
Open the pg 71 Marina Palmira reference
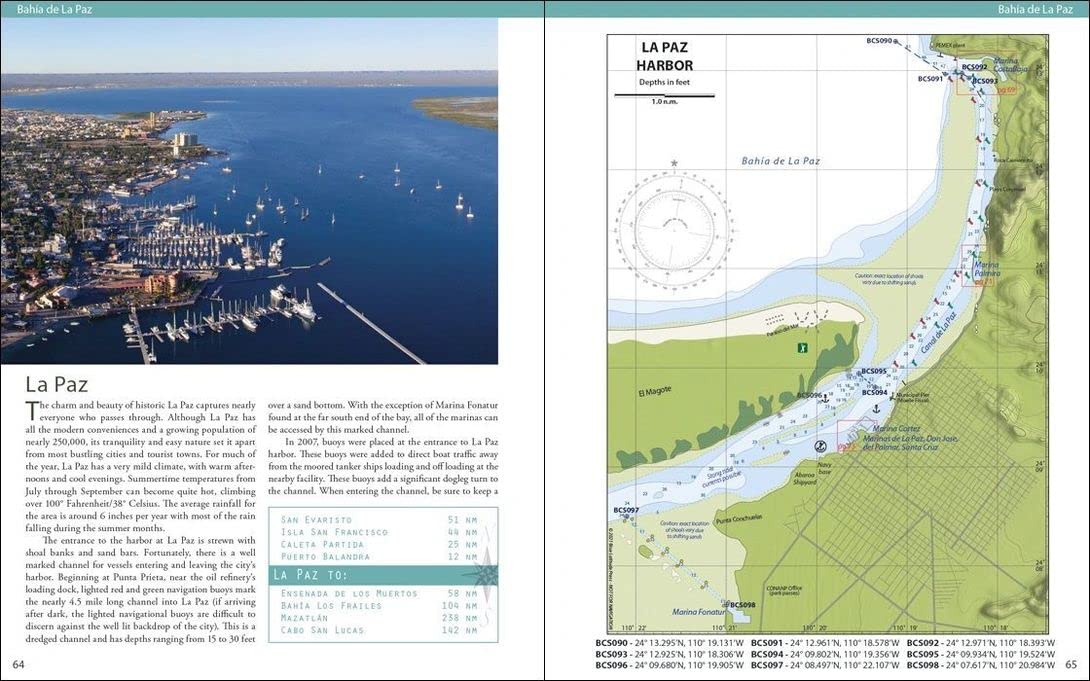coord(984,282)
